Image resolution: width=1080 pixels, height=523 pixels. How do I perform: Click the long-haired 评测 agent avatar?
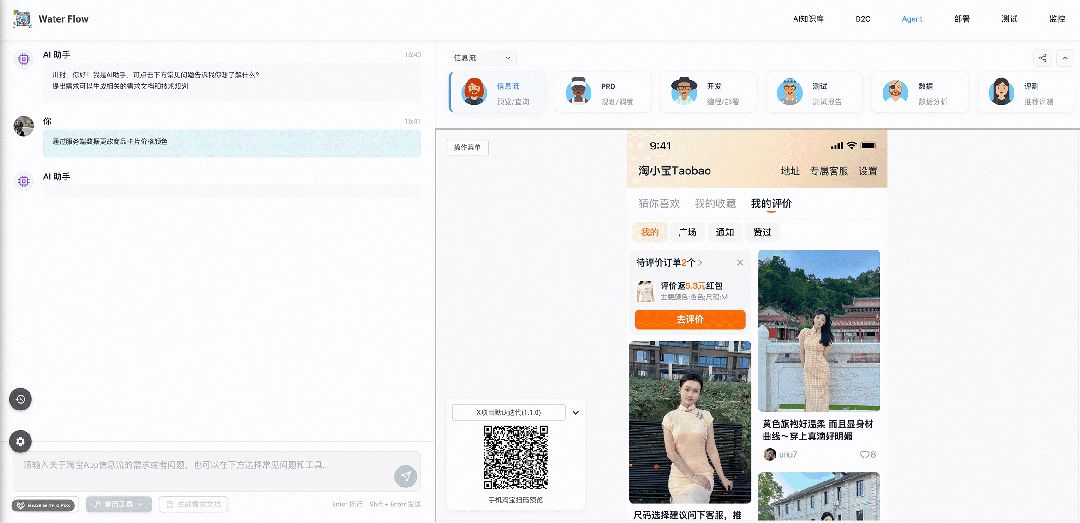pyautogui.click(x=1001, y=91)
